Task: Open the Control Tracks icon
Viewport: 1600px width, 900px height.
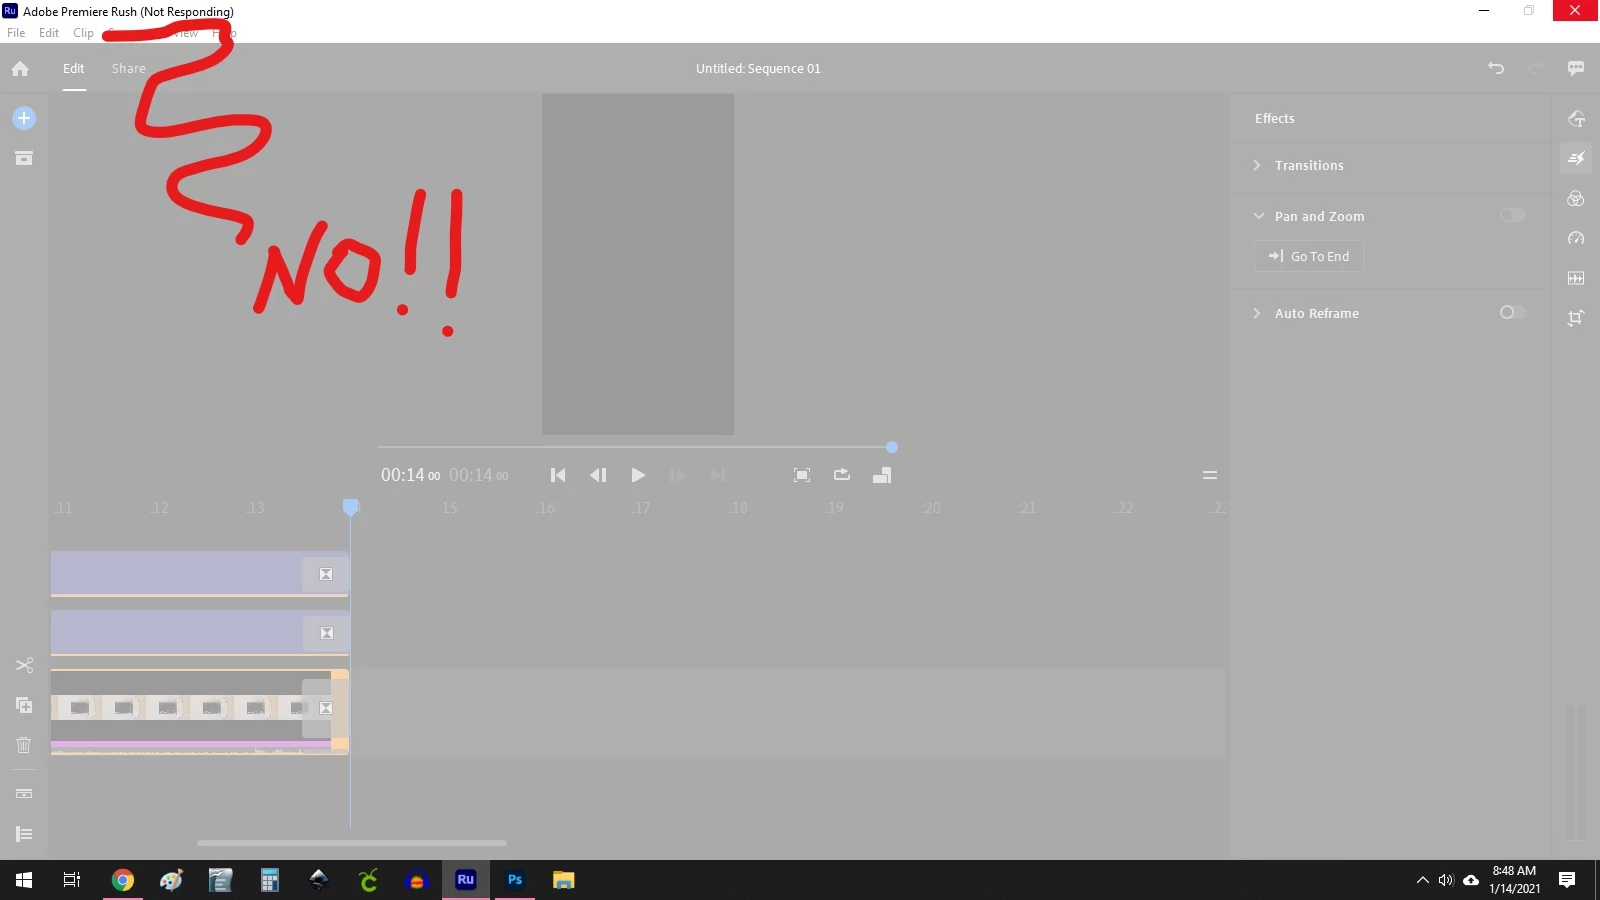Action: point(24,834)
